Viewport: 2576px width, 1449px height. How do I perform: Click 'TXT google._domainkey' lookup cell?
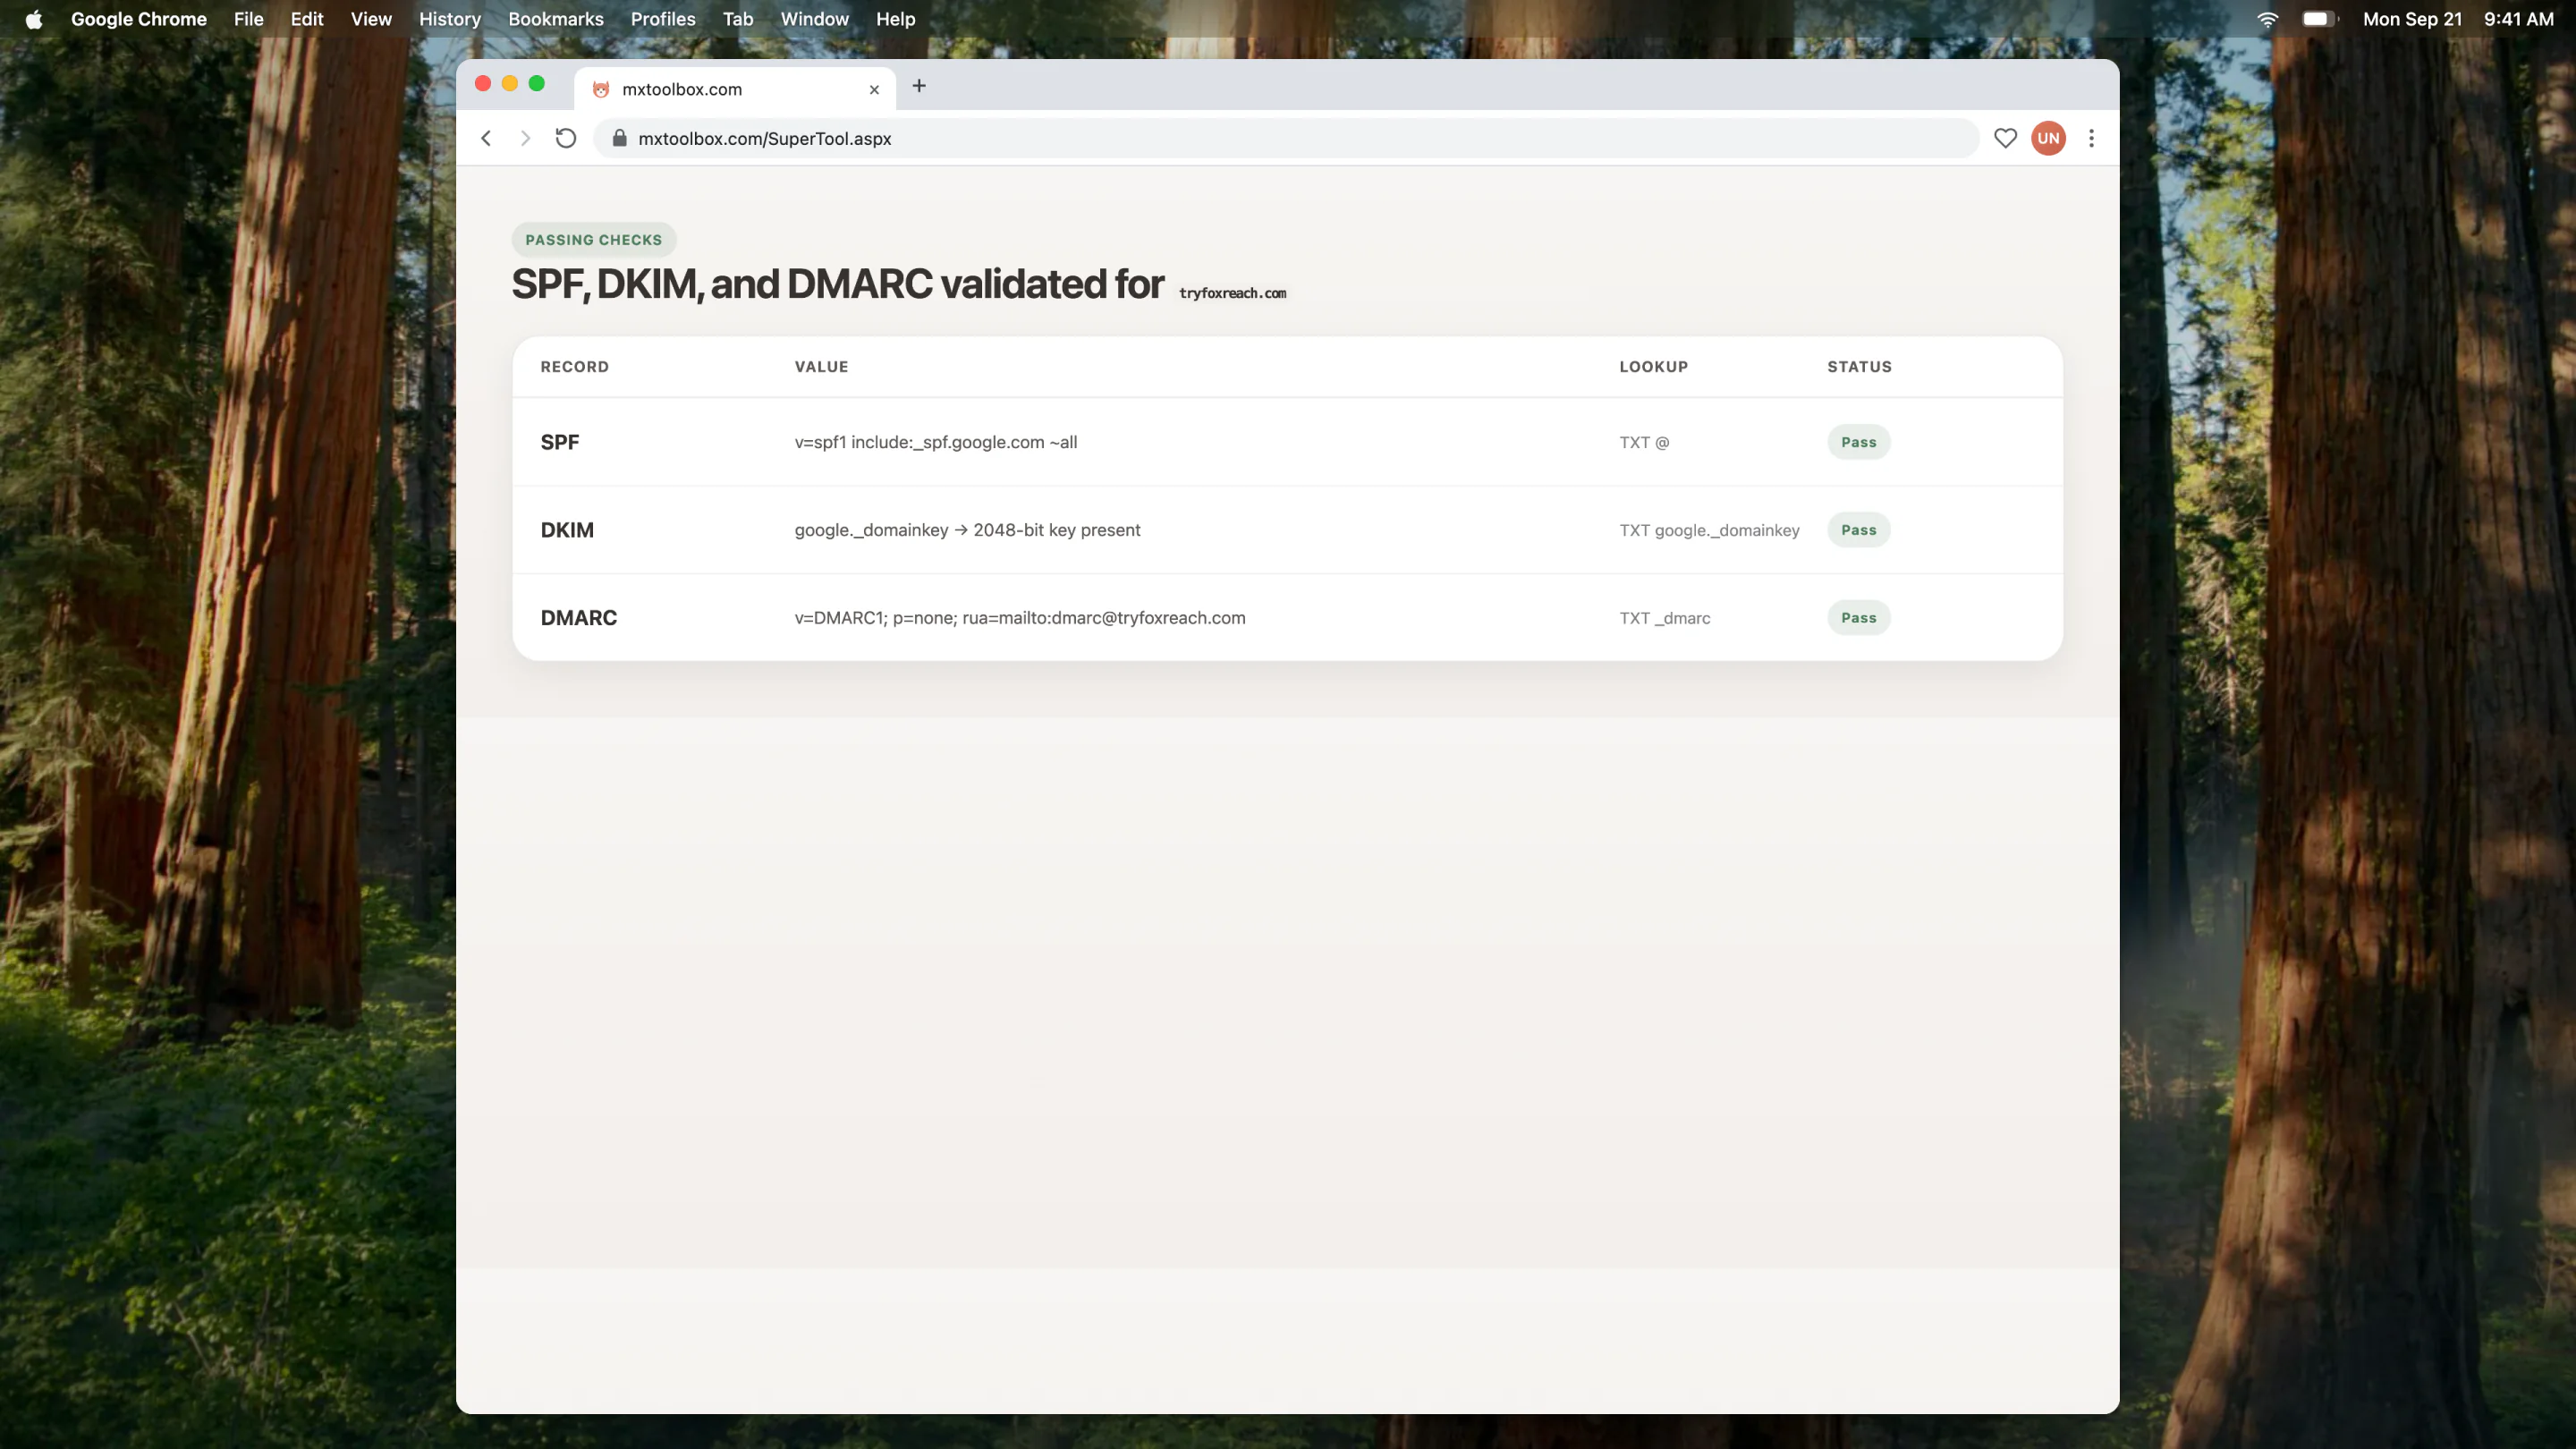[1709, 530]
